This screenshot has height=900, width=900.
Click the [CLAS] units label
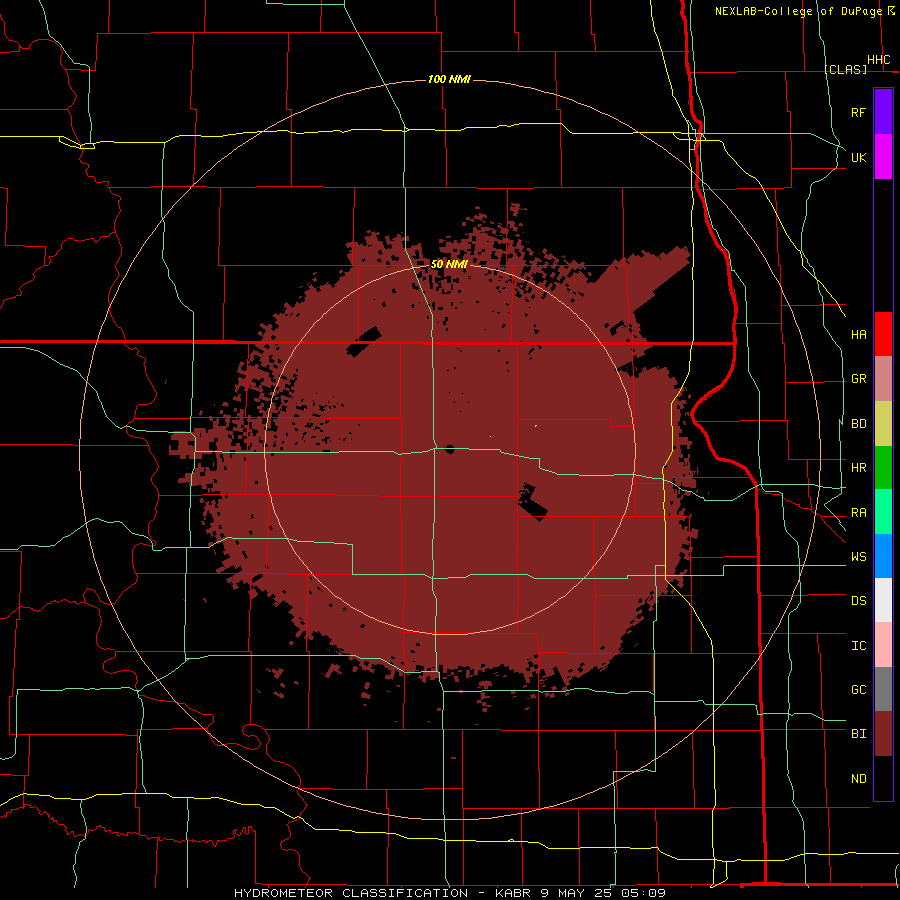[x=845, y=69]
